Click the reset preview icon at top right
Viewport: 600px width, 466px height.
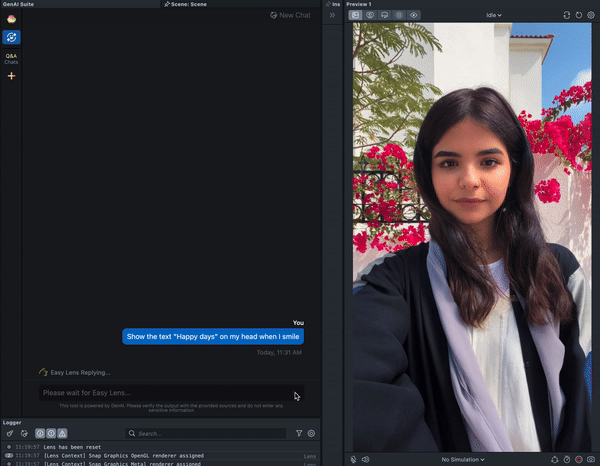(579, 15)
